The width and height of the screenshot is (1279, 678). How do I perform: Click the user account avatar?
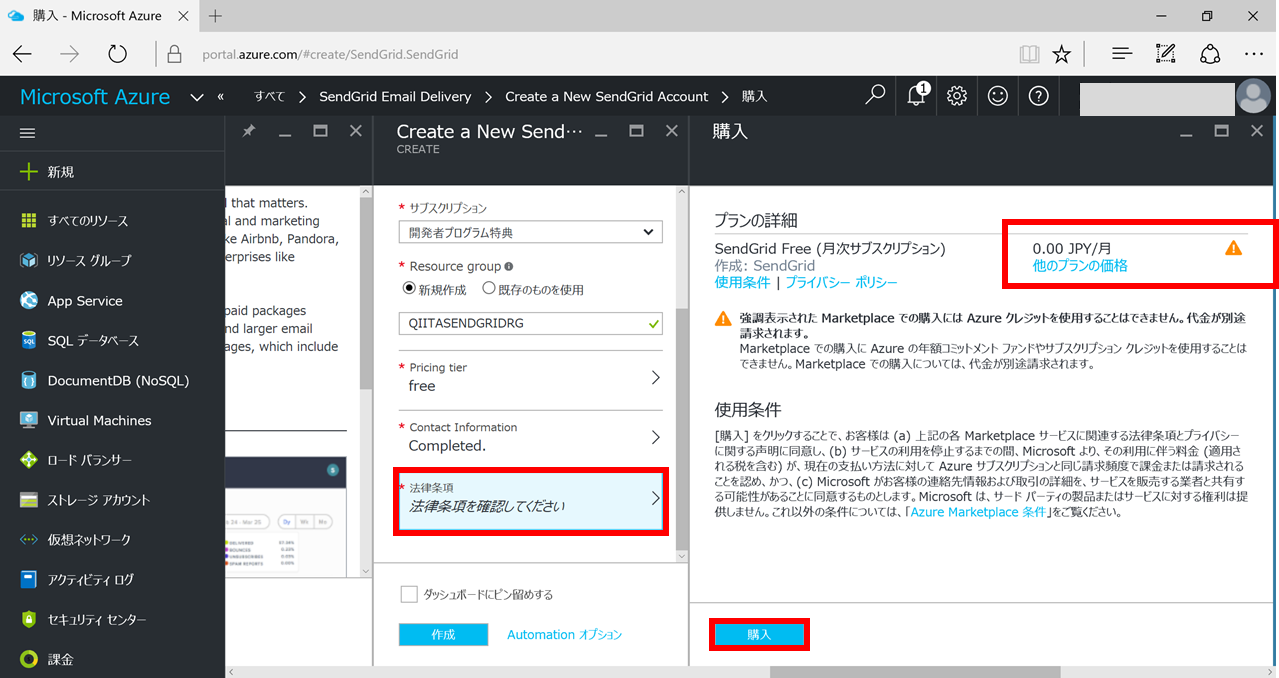point(1254,96)
